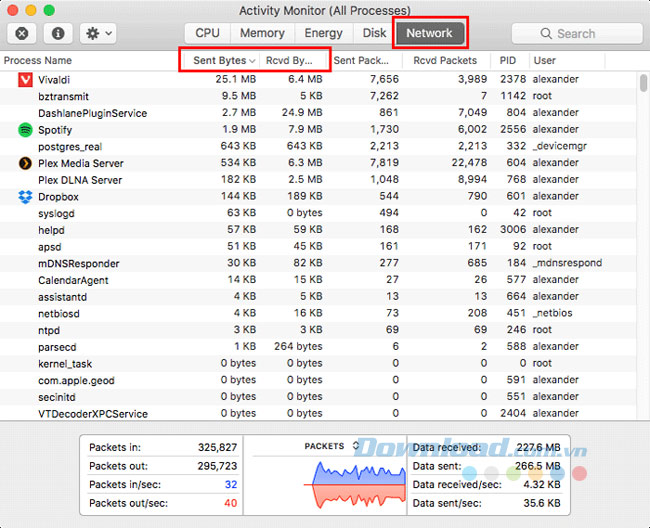The width and height of the screenshot is (650, 528).
Task: Switch to the CPU tab
Action: pyautogui.click(x=208, y=33)
